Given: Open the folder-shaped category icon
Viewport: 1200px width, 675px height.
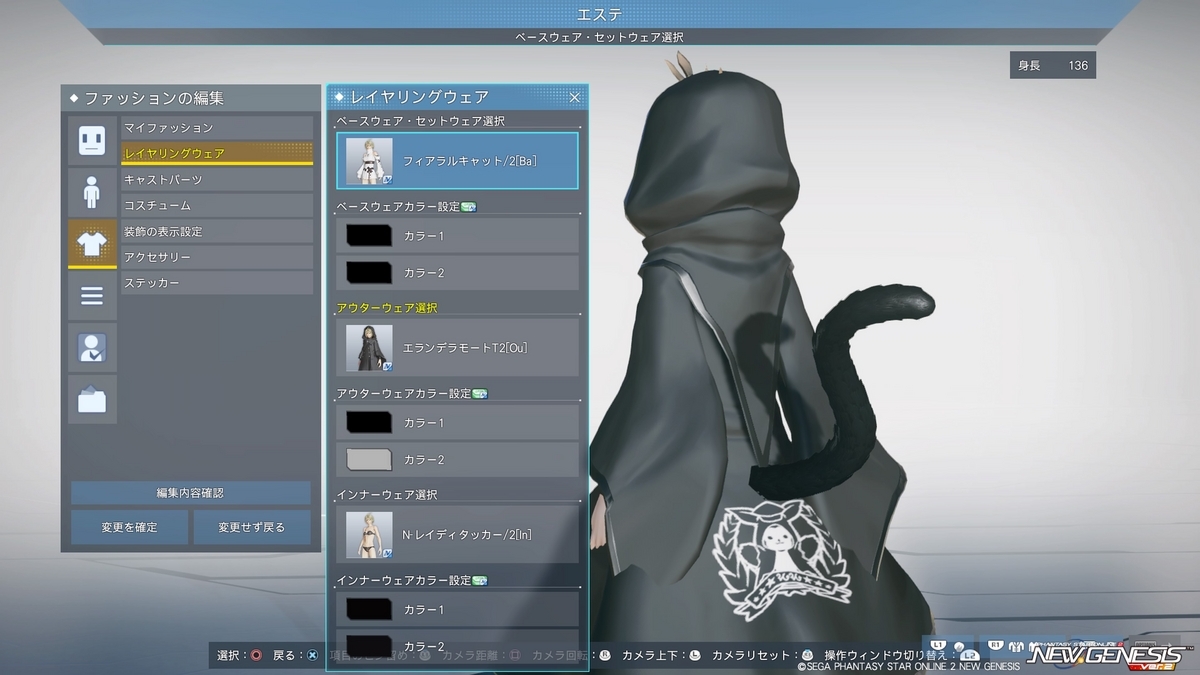Looking at the screenshot, I should point(92,399).
